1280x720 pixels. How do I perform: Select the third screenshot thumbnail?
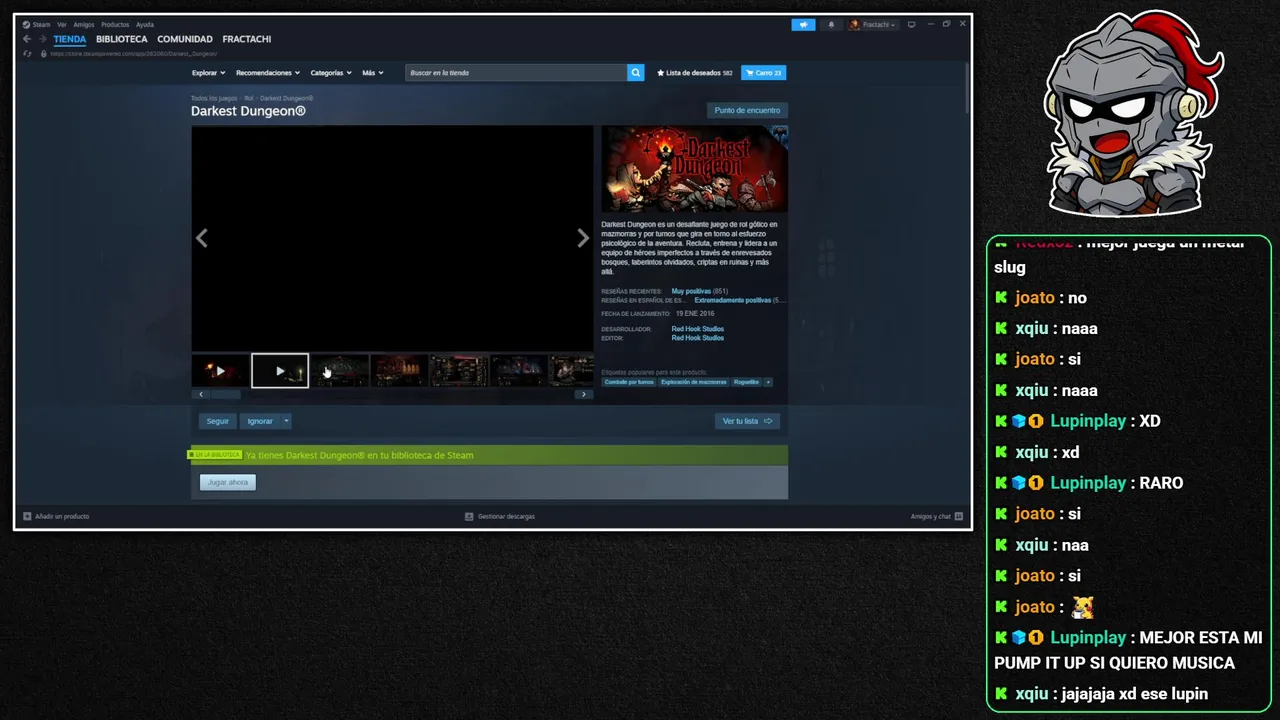[340, 371]
